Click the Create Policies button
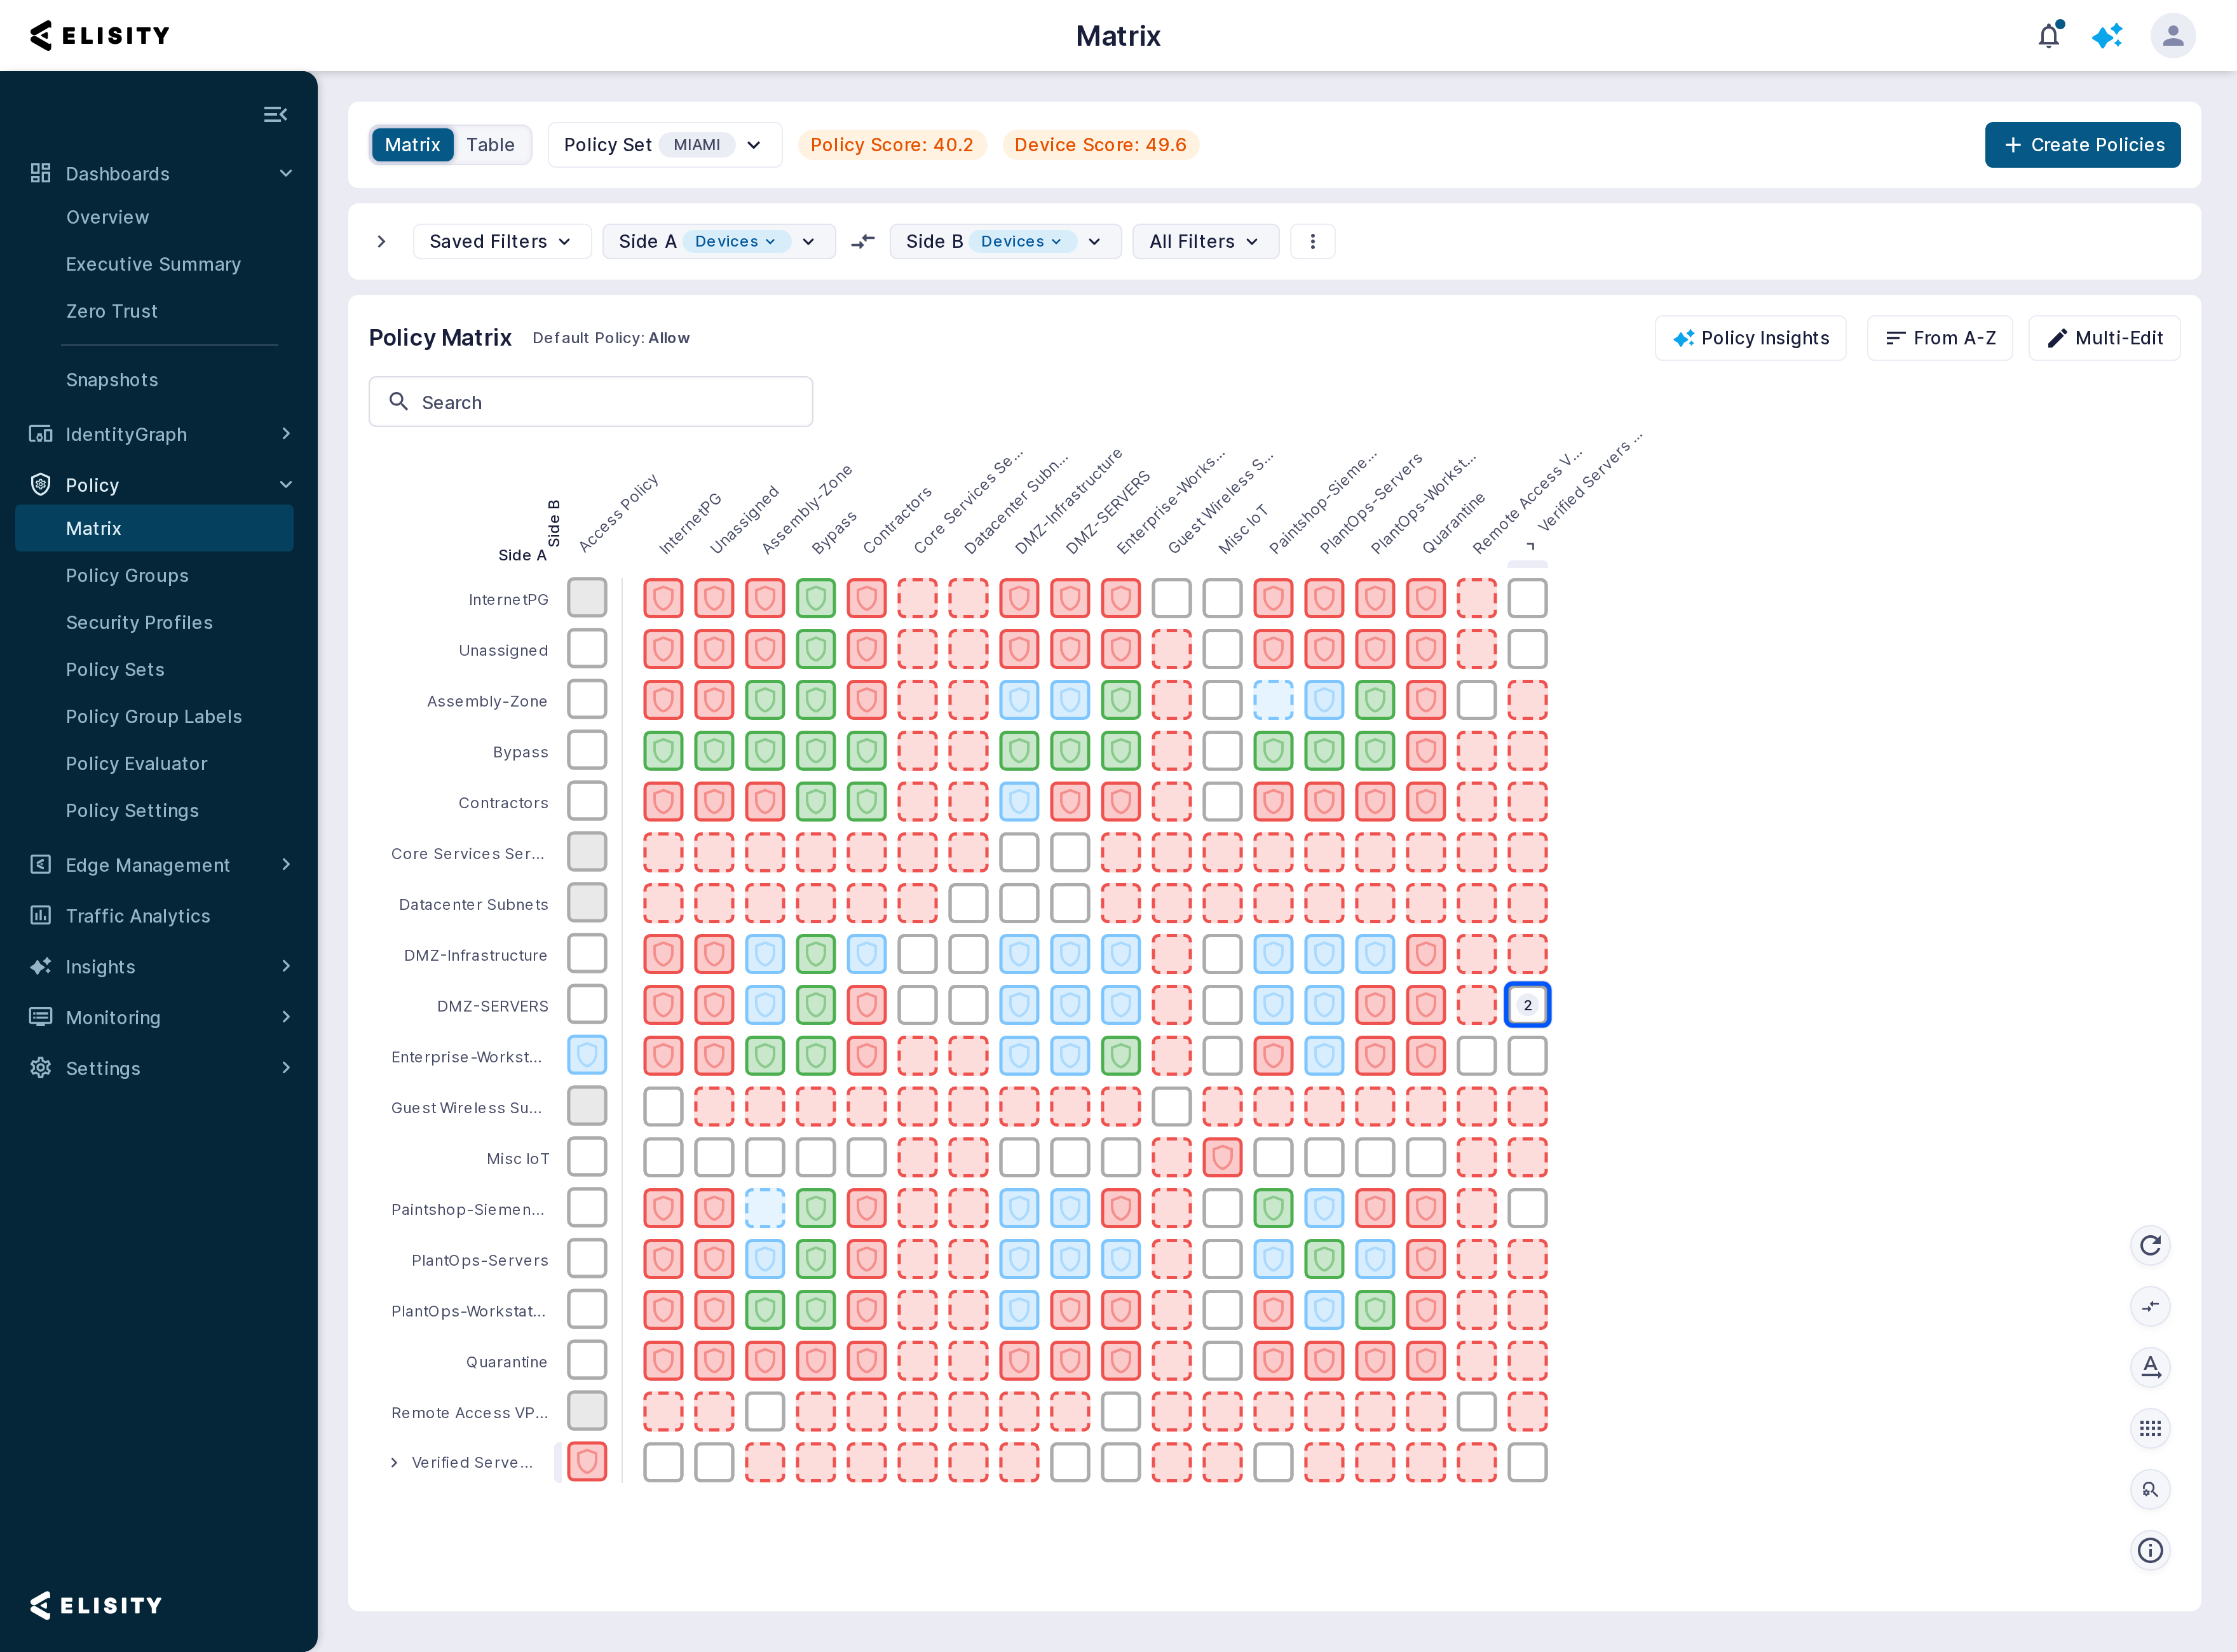The width and height of the screenshot is (2237, 1652). [2082, 145]
